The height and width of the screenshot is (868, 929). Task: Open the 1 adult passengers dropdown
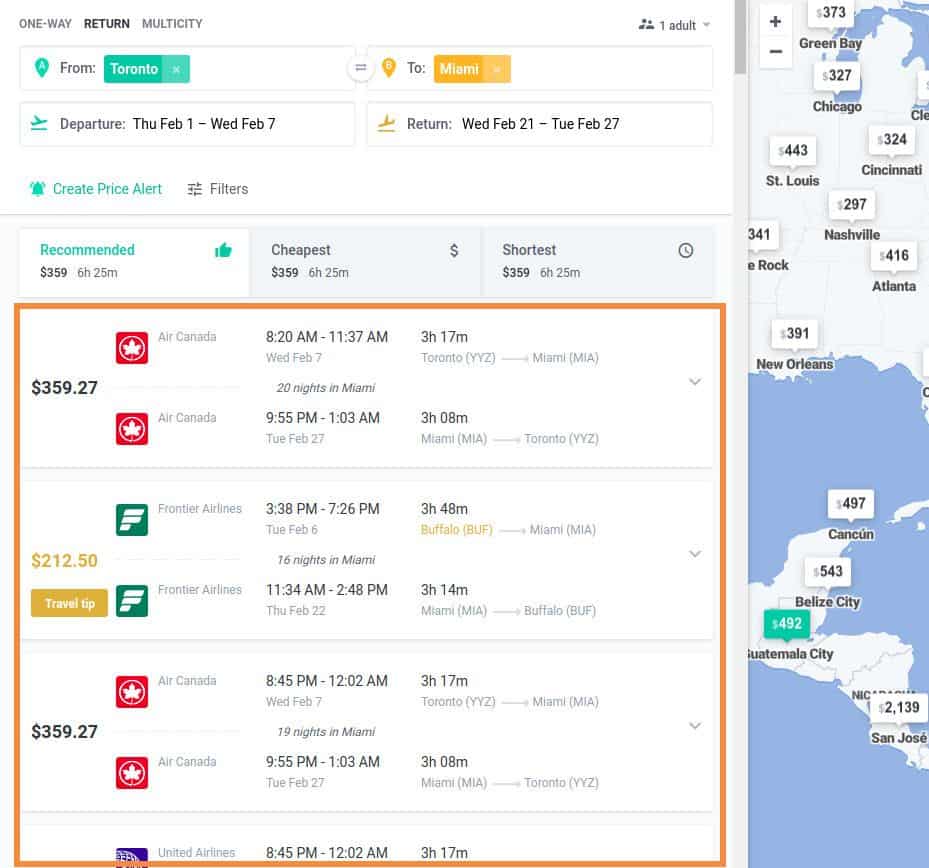click(674, 25)
